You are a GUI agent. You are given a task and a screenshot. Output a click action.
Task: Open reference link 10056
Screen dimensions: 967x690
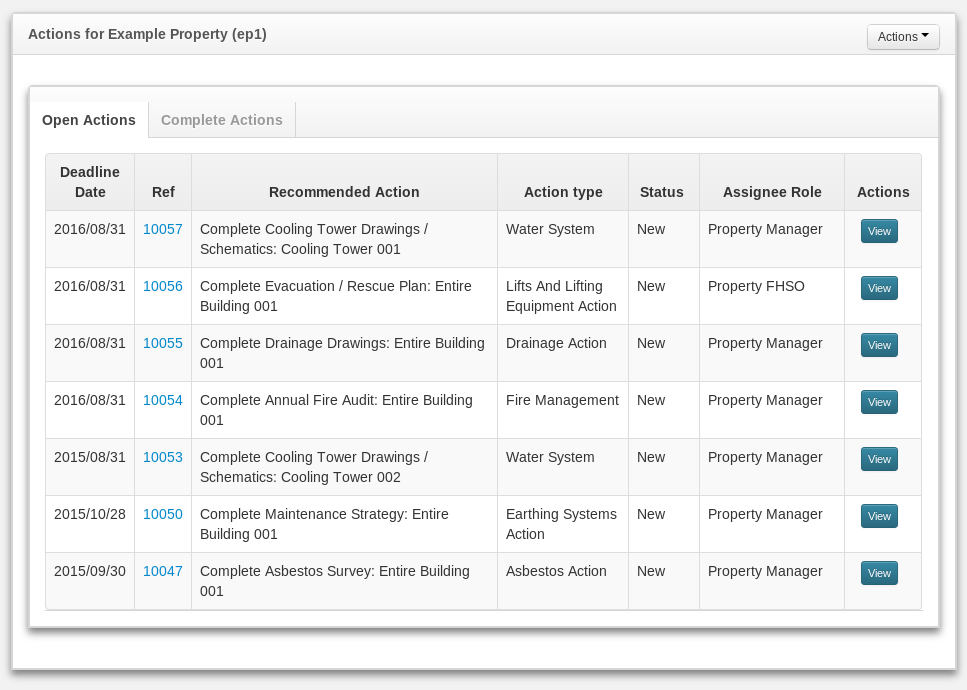coord(162,286)
